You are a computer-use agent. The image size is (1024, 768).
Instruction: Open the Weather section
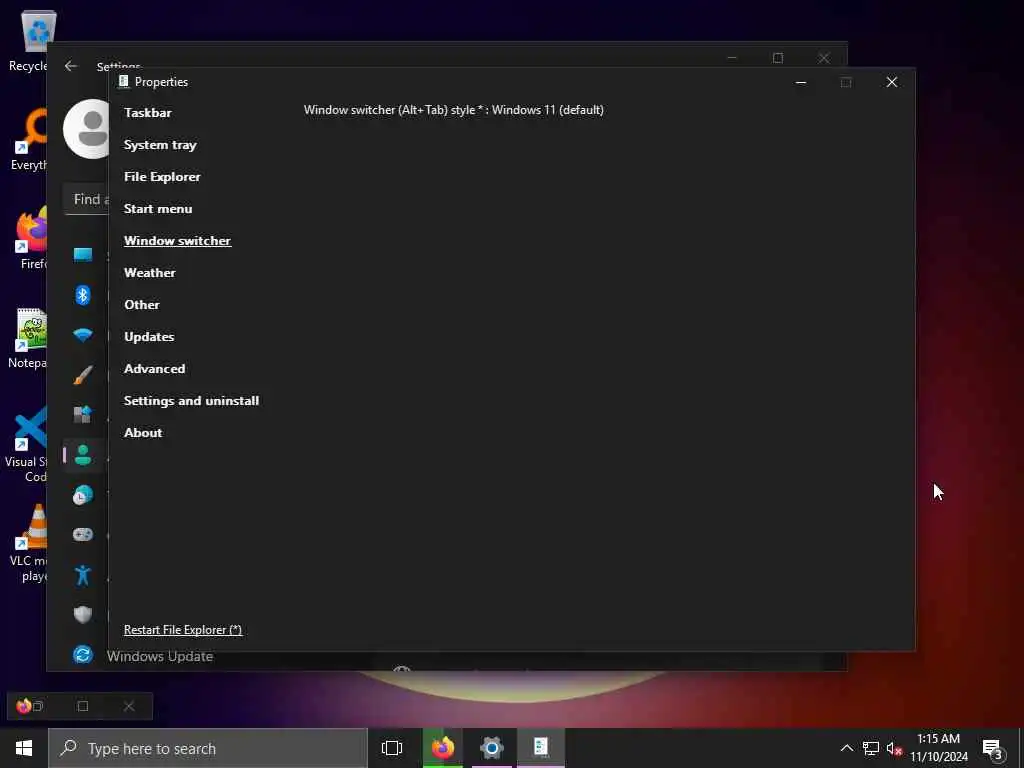pyautogui.click(x=150, y=273)
